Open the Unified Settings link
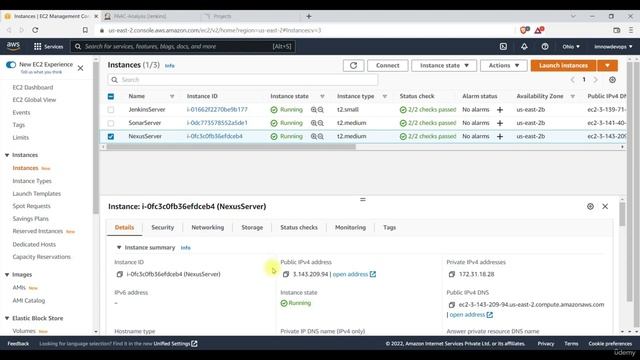This screenshot has width=640, height=360. [175, 344]
